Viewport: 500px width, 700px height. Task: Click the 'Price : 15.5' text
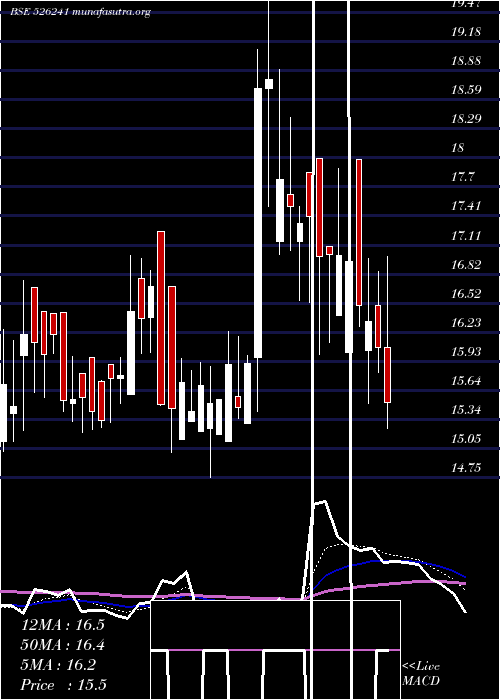64,685
